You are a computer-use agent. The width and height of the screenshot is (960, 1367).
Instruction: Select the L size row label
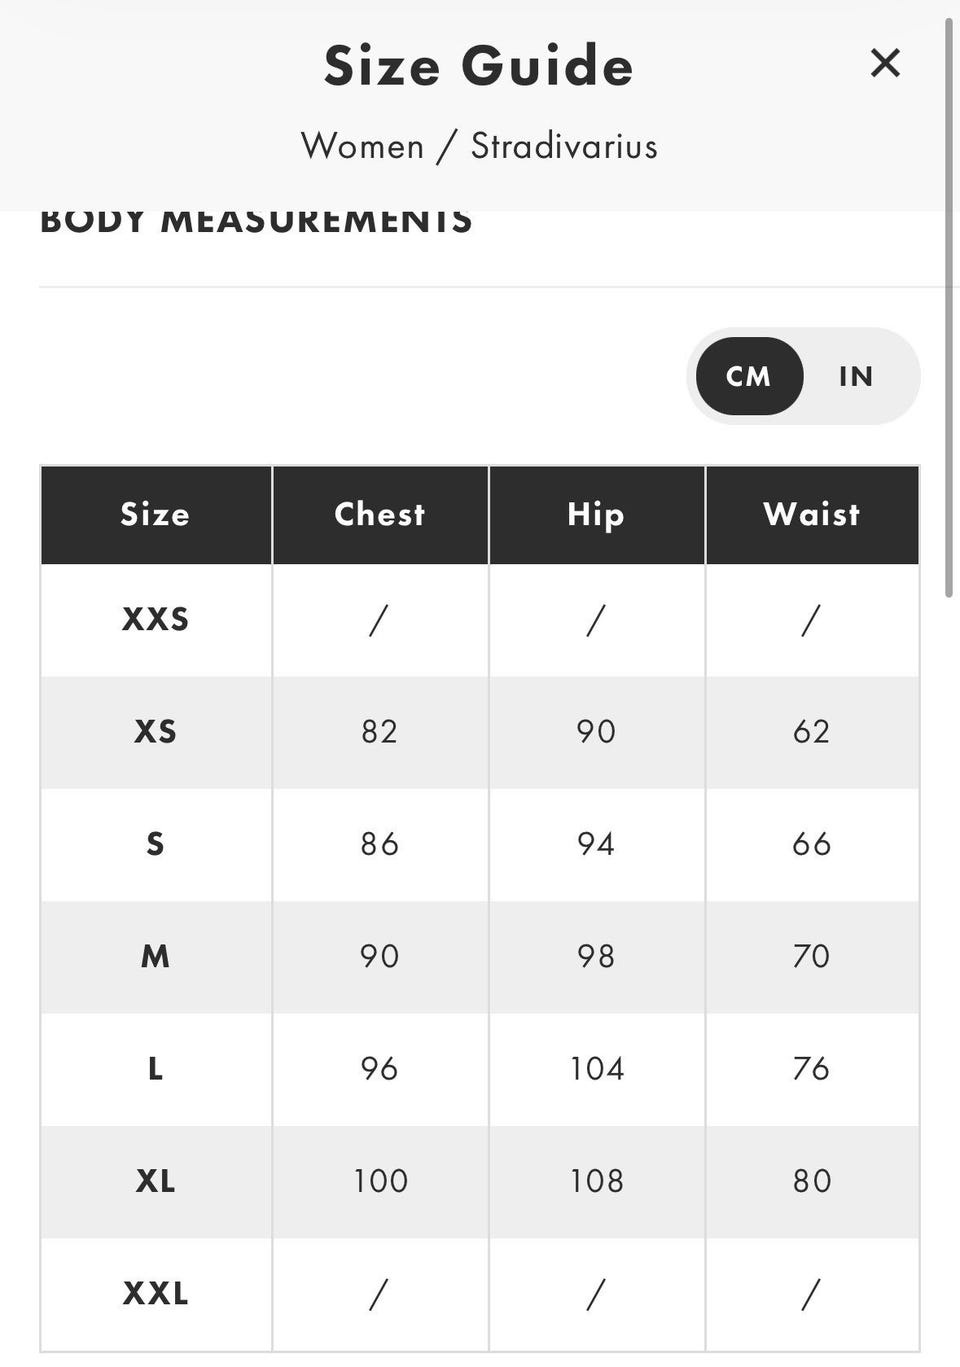(155, 1069)
